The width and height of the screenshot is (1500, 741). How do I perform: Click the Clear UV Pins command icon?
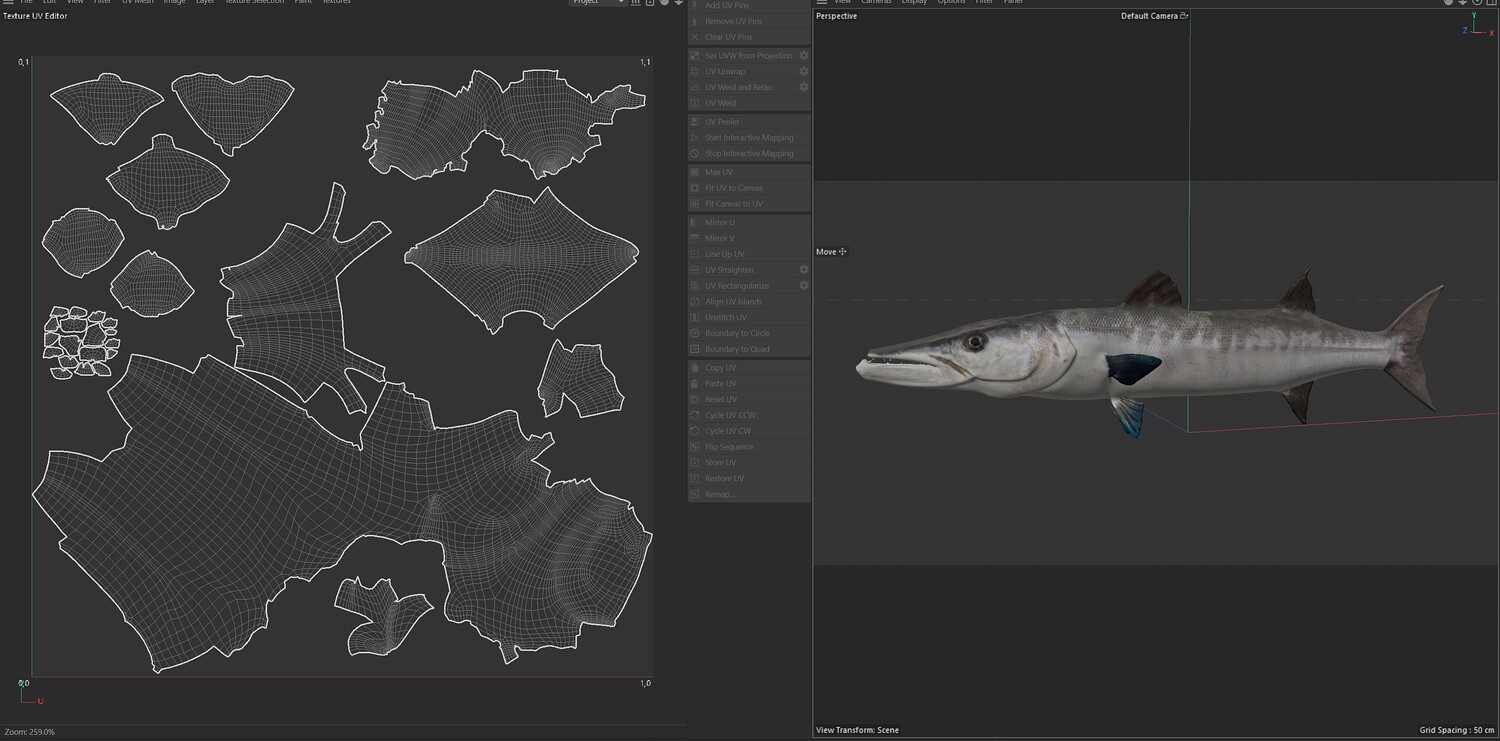point(695,37)
